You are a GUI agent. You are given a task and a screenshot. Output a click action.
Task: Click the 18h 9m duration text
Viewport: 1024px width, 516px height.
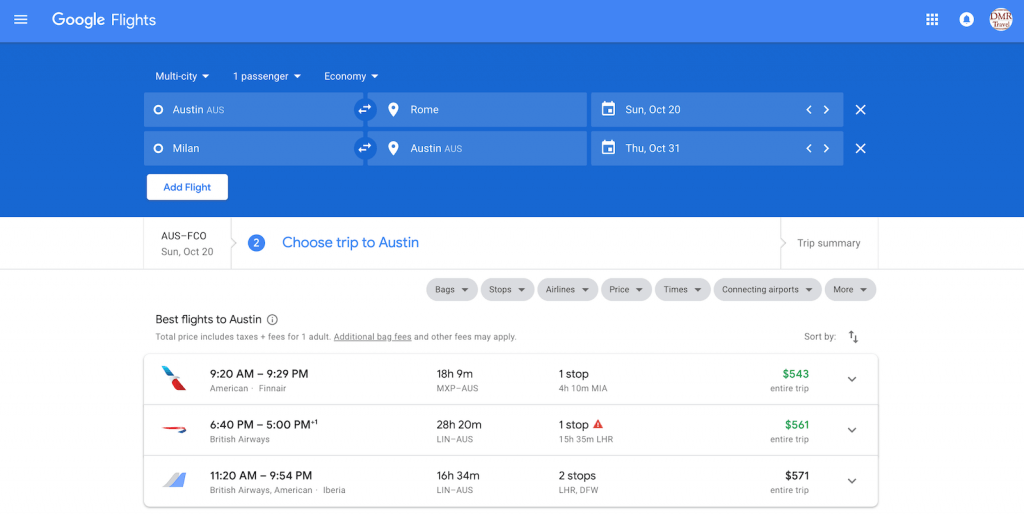point(455,374)
